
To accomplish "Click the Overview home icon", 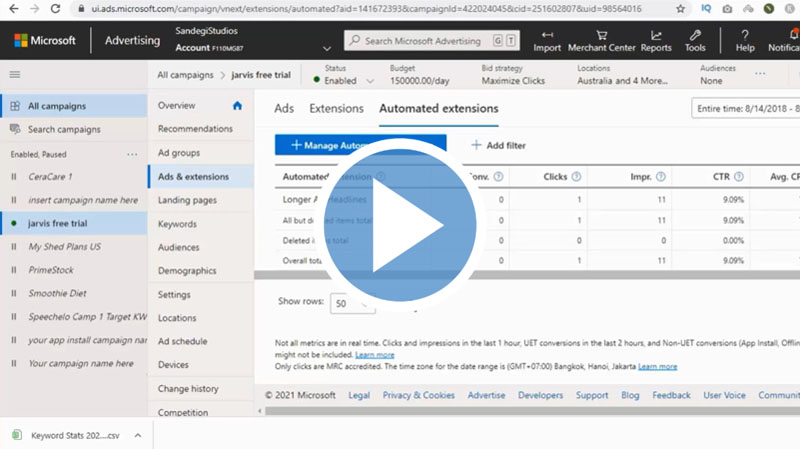I will tap(237, 106).
